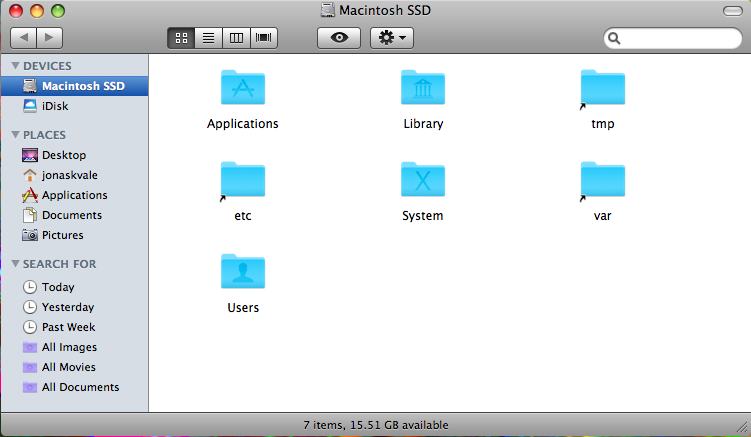The image size is (751, 437).
Task: Click the etc folder name label
Action: [x=243, y=216]
